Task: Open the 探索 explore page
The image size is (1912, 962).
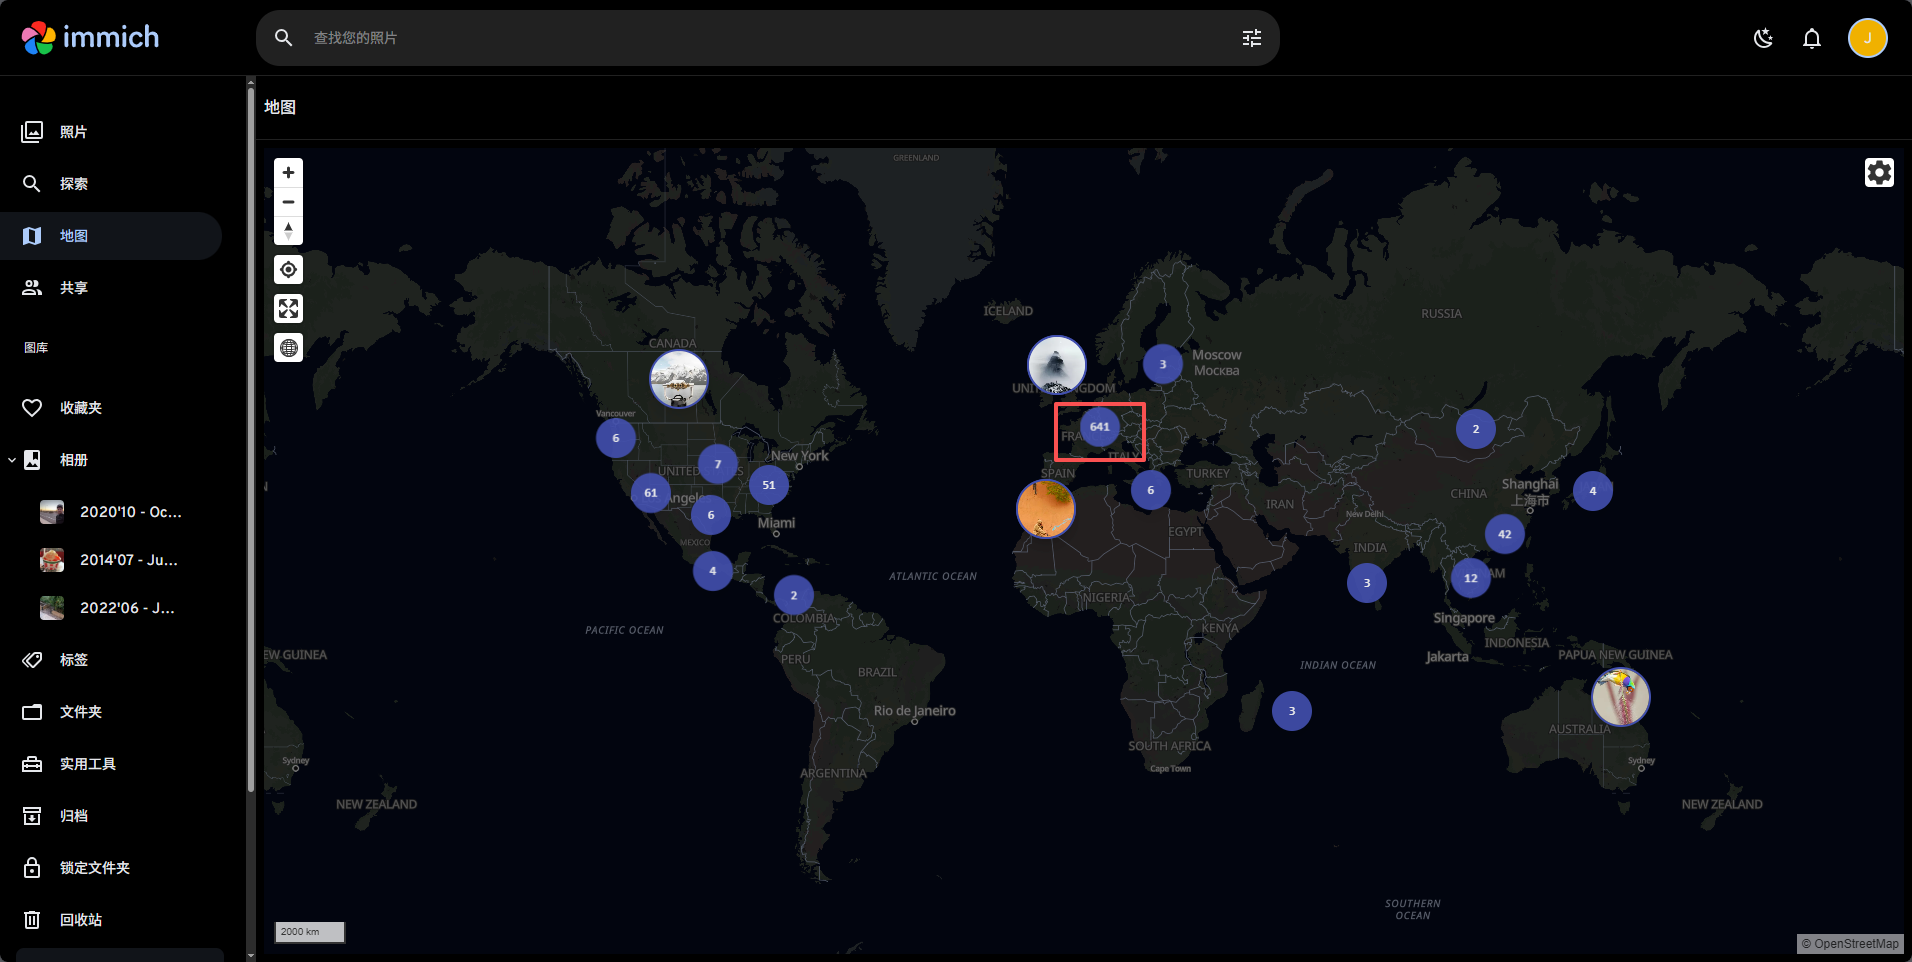Action: pyautogui.click(x=111, y=184)
